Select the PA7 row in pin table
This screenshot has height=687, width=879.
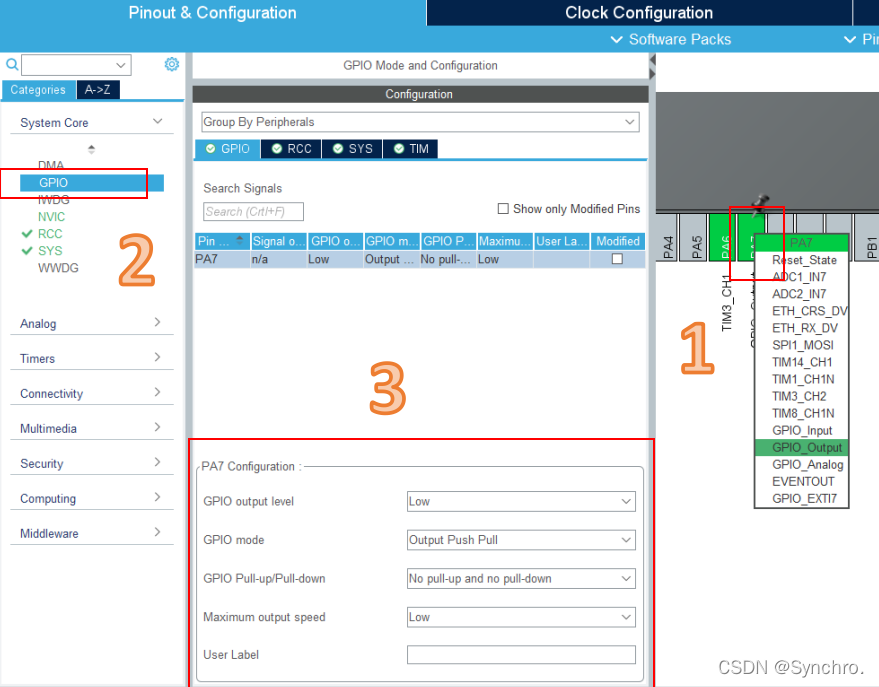click(x=419, y=259)
